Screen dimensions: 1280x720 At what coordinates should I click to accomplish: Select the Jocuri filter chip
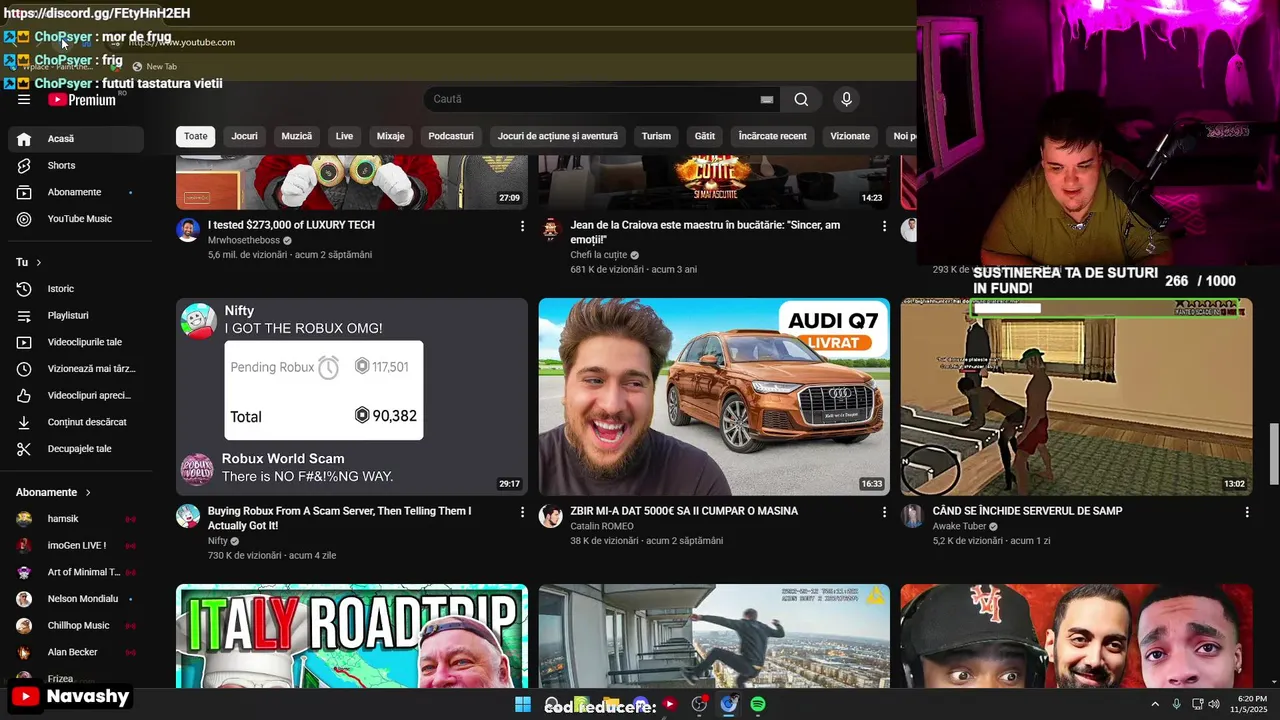point(244,136)
